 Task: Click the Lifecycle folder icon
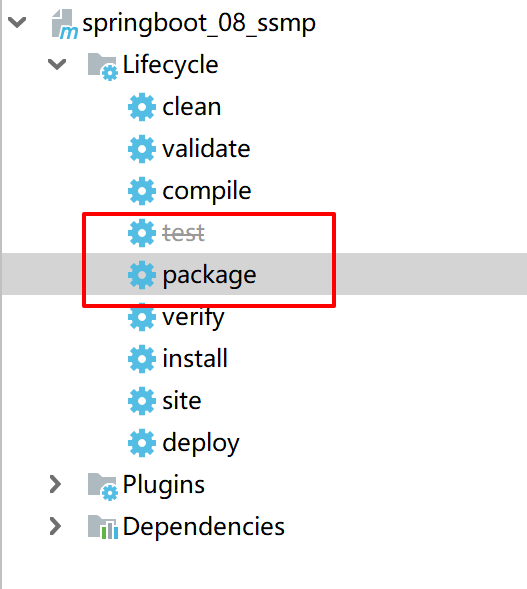click(102, 66)
